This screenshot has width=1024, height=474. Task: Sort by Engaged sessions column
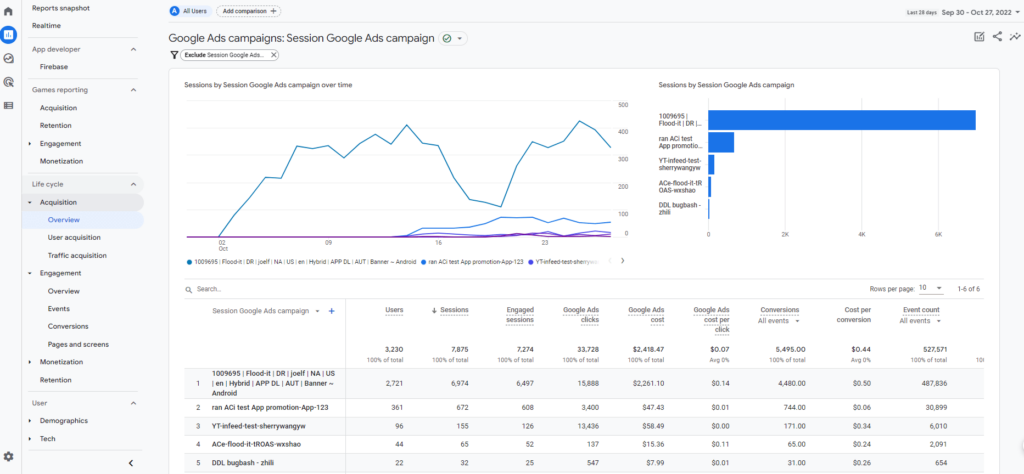(520, 315)
